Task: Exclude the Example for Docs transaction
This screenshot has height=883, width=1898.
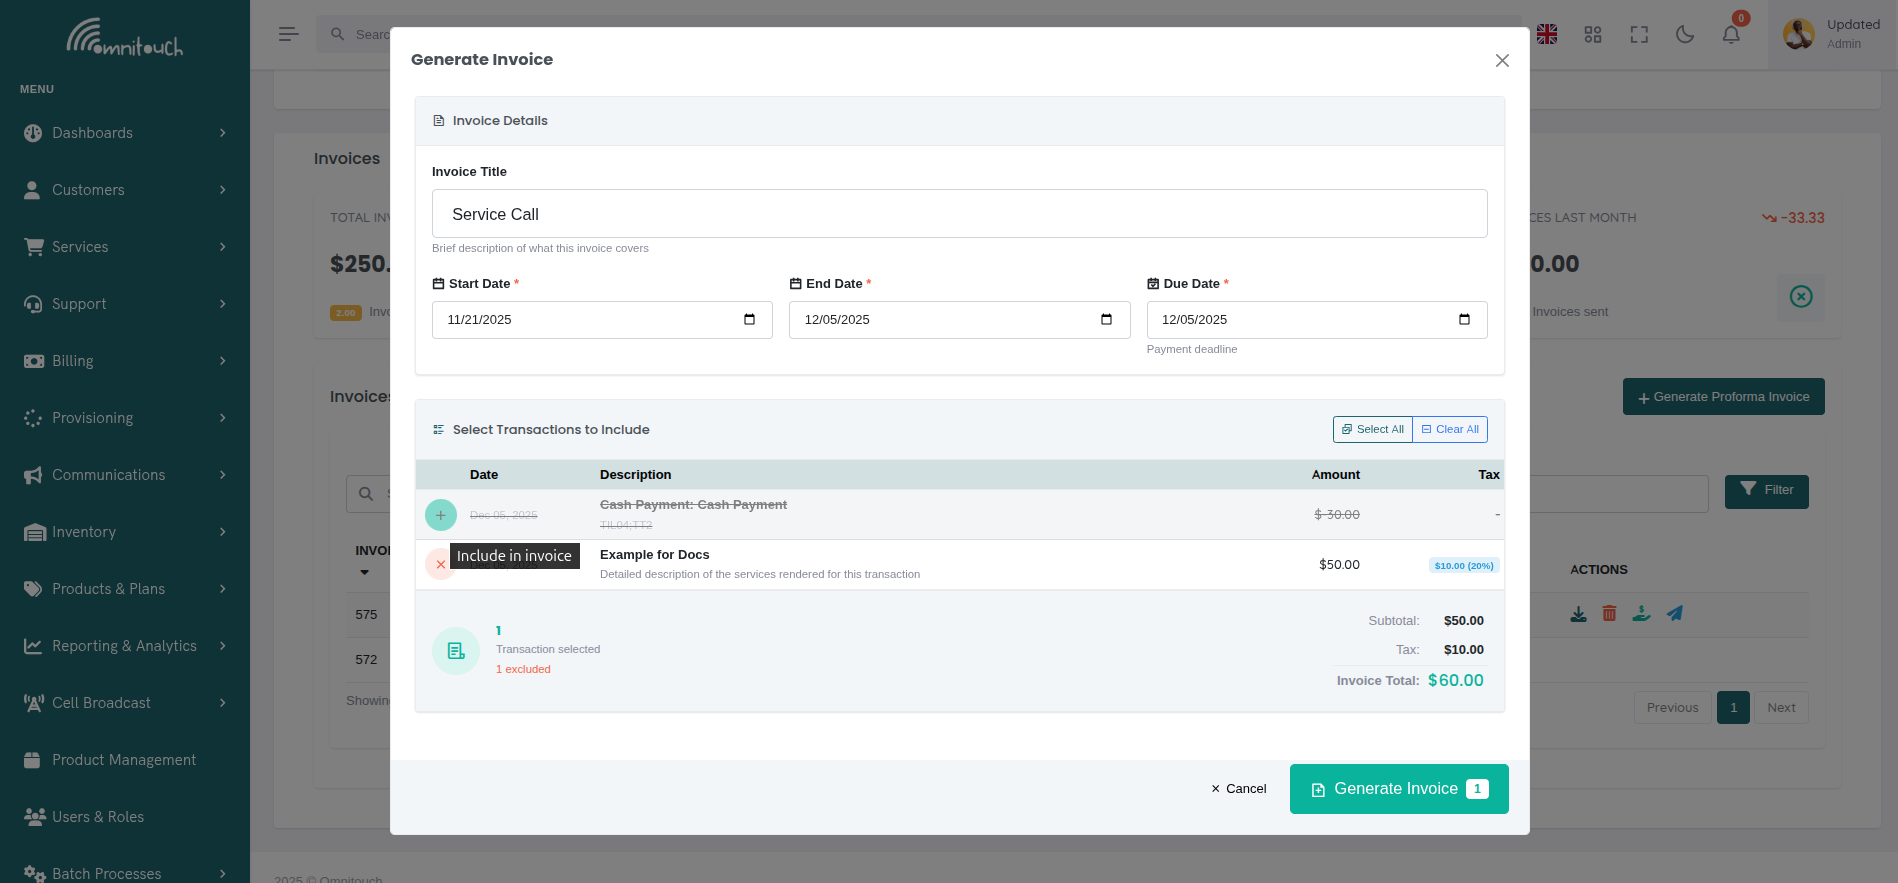Action: tap(439, 565)
